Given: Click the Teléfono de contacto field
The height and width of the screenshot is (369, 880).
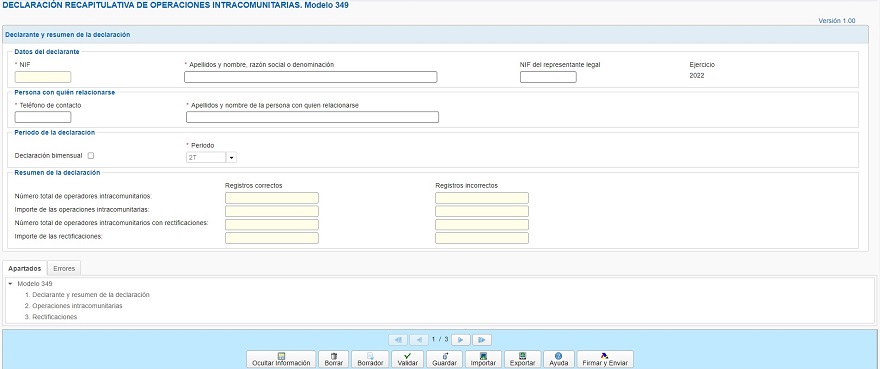Looking at the screenshot, I should tap(43, 117).
